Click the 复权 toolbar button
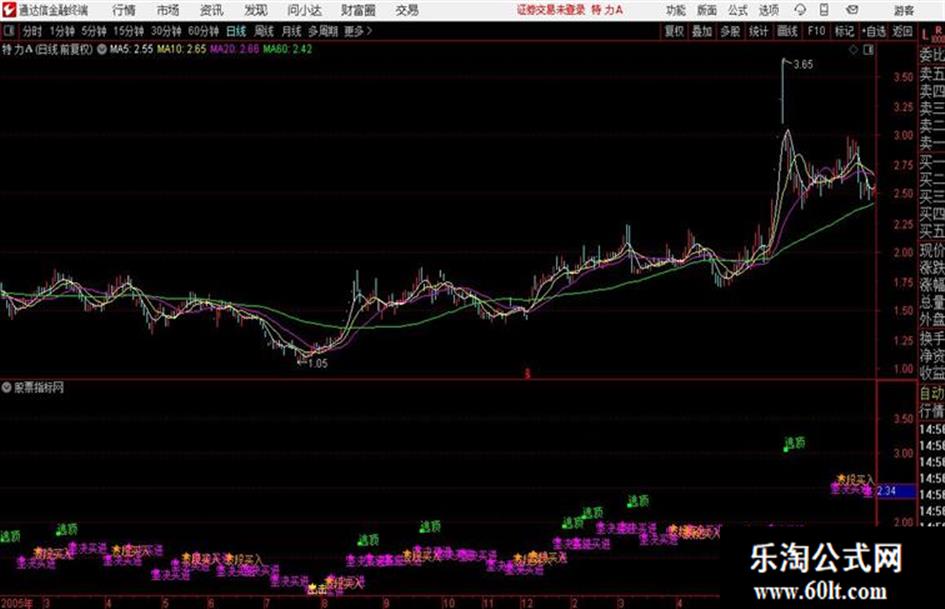This screenshot has height=609, width=945. click(674, 31)
